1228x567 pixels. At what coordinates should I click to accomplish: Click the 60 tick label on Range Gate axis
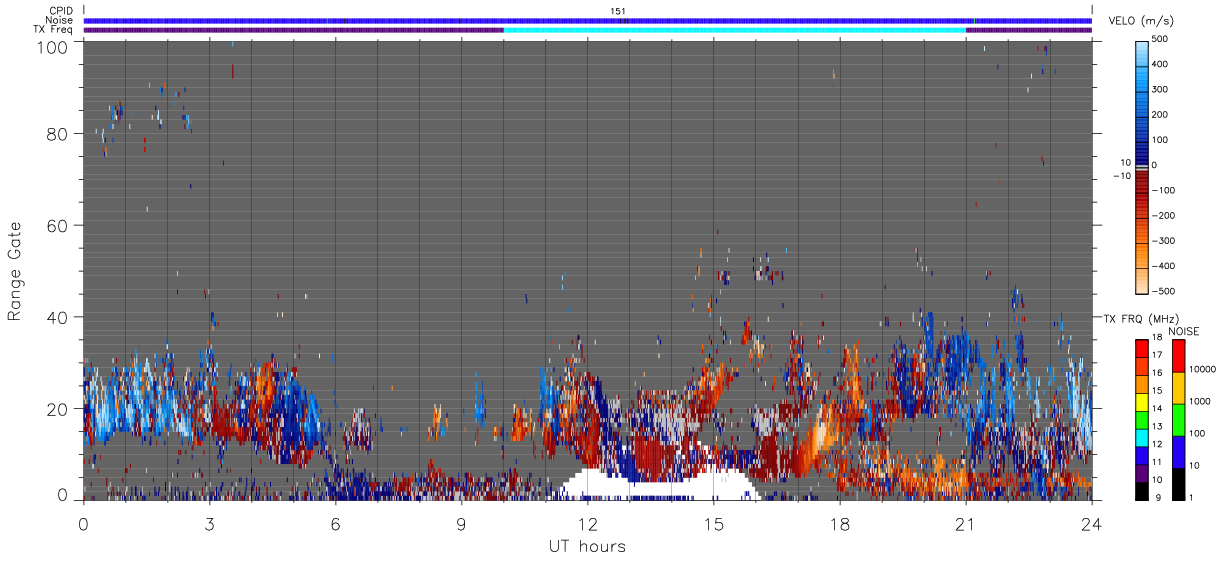click(x=58, y=225)
